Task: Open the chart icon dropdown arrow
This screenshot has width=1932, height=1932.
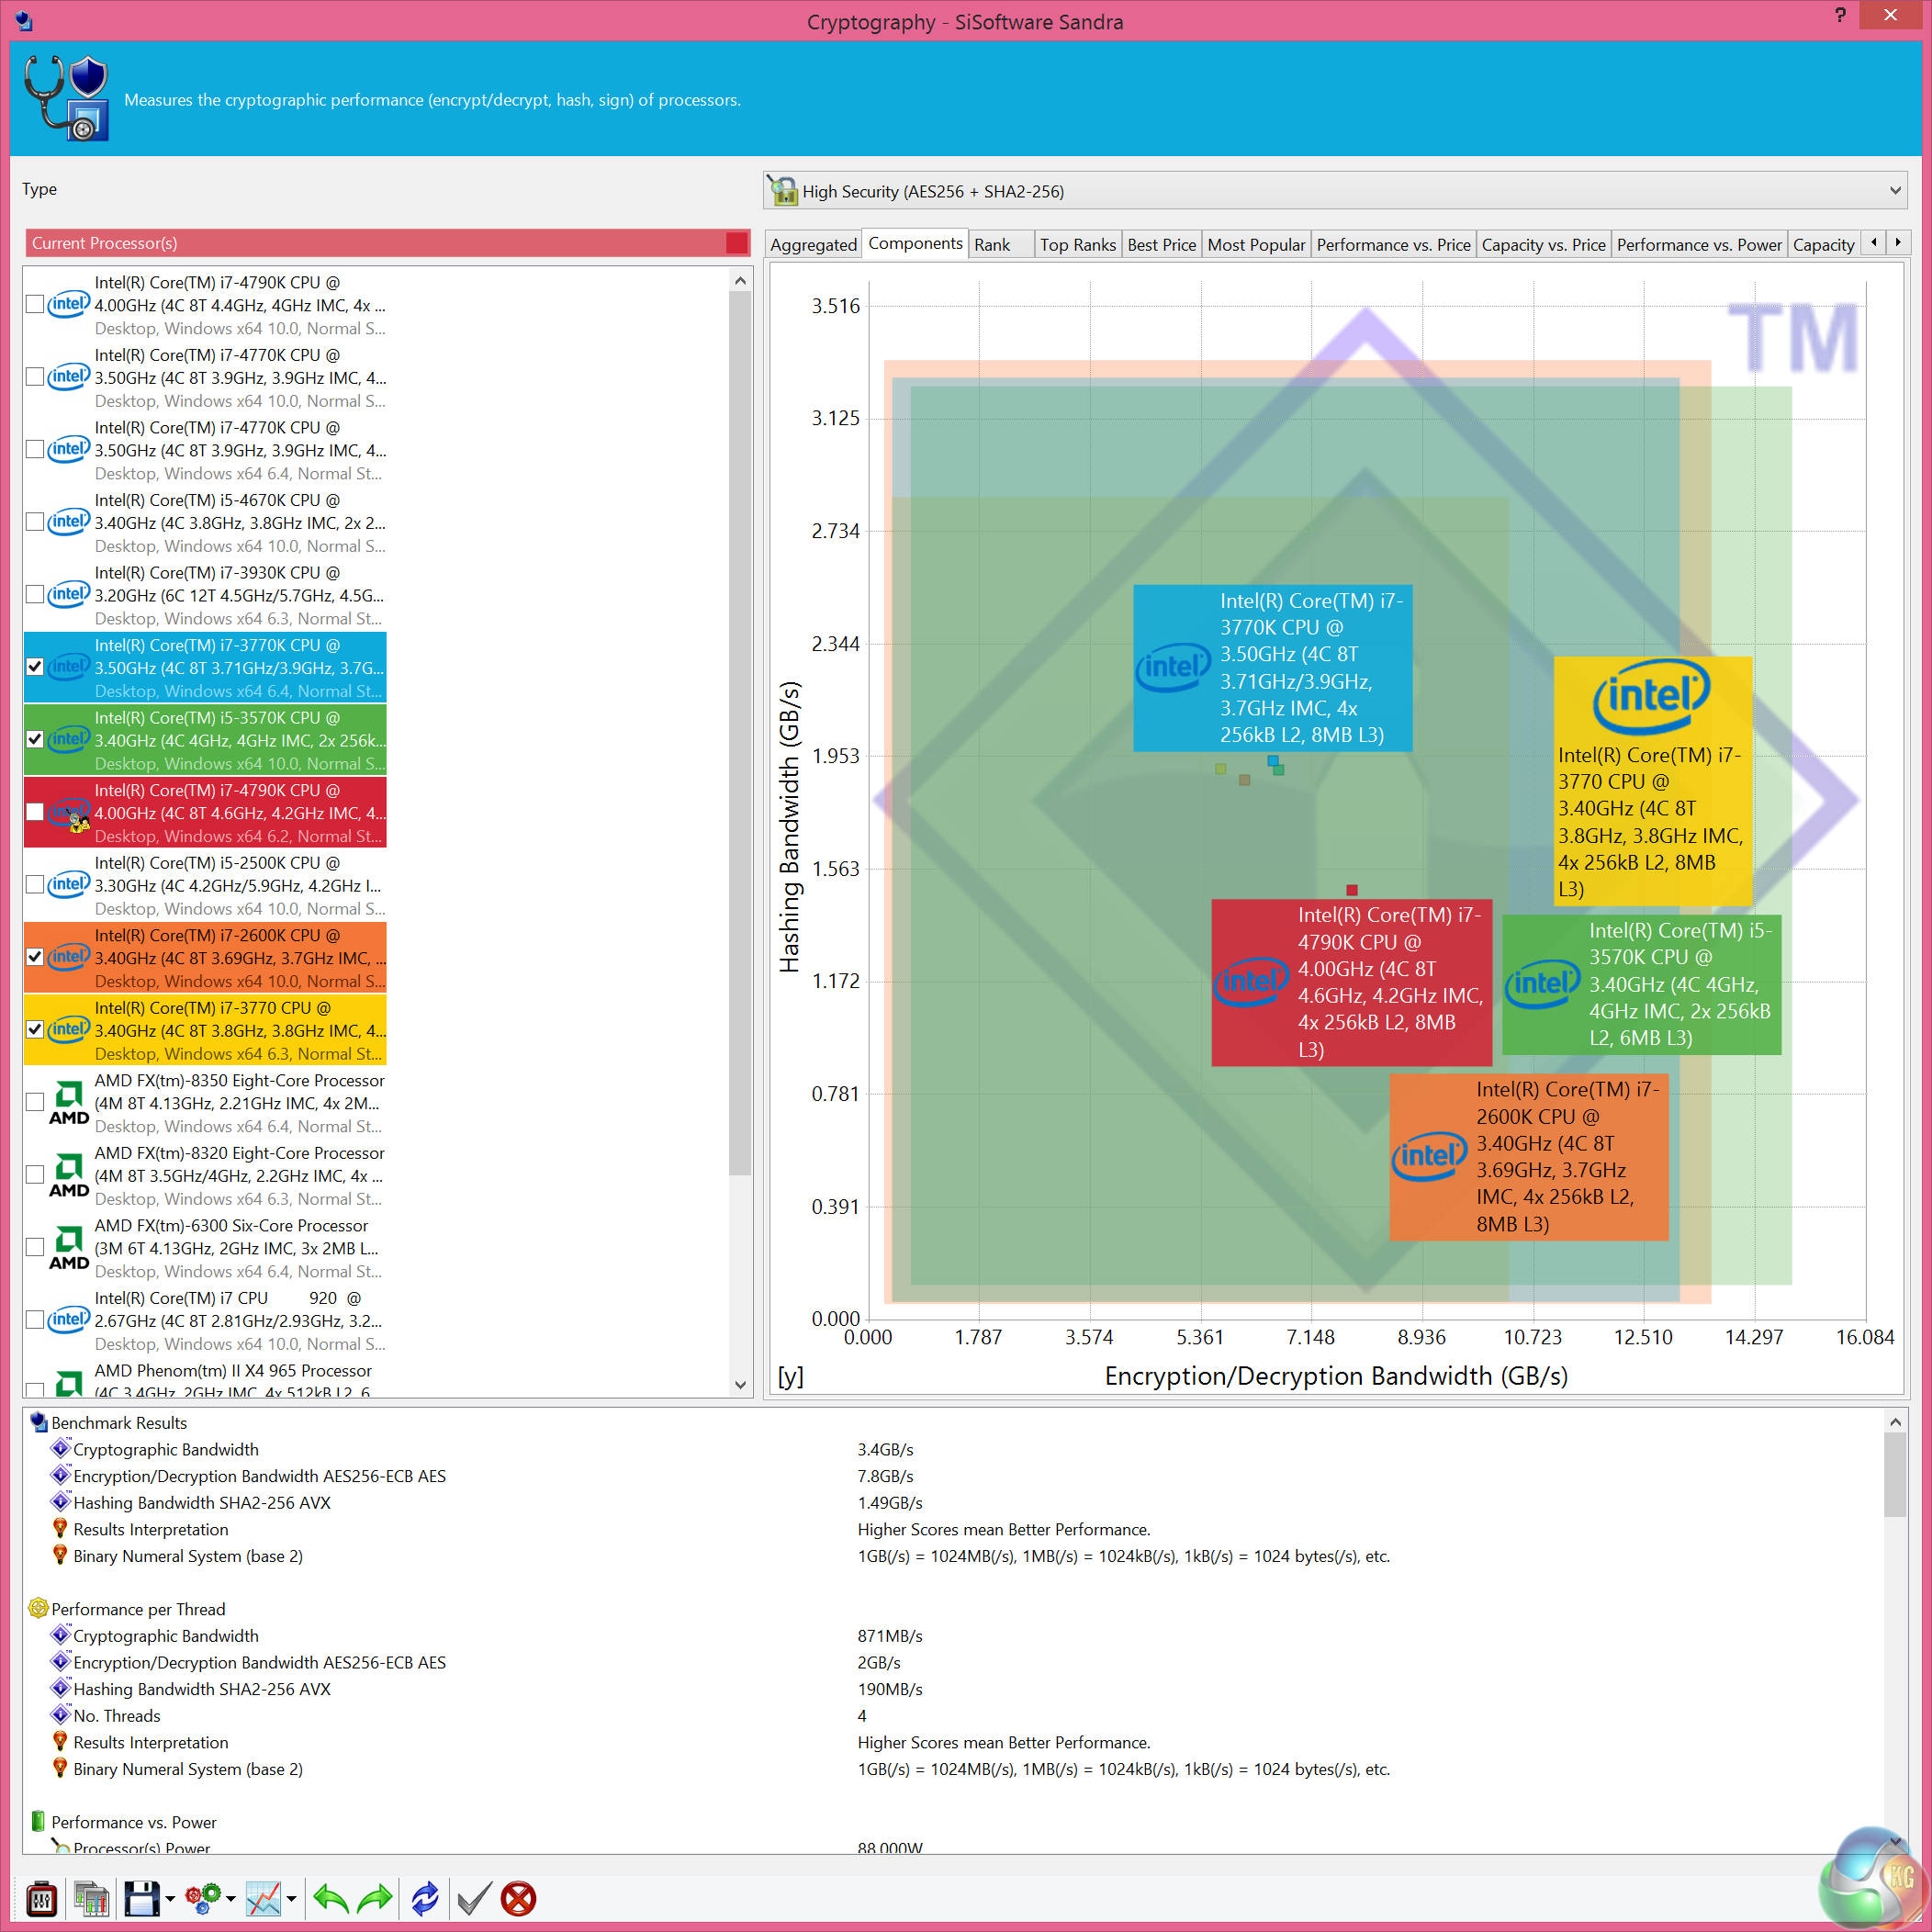Action: (291, 1899)
